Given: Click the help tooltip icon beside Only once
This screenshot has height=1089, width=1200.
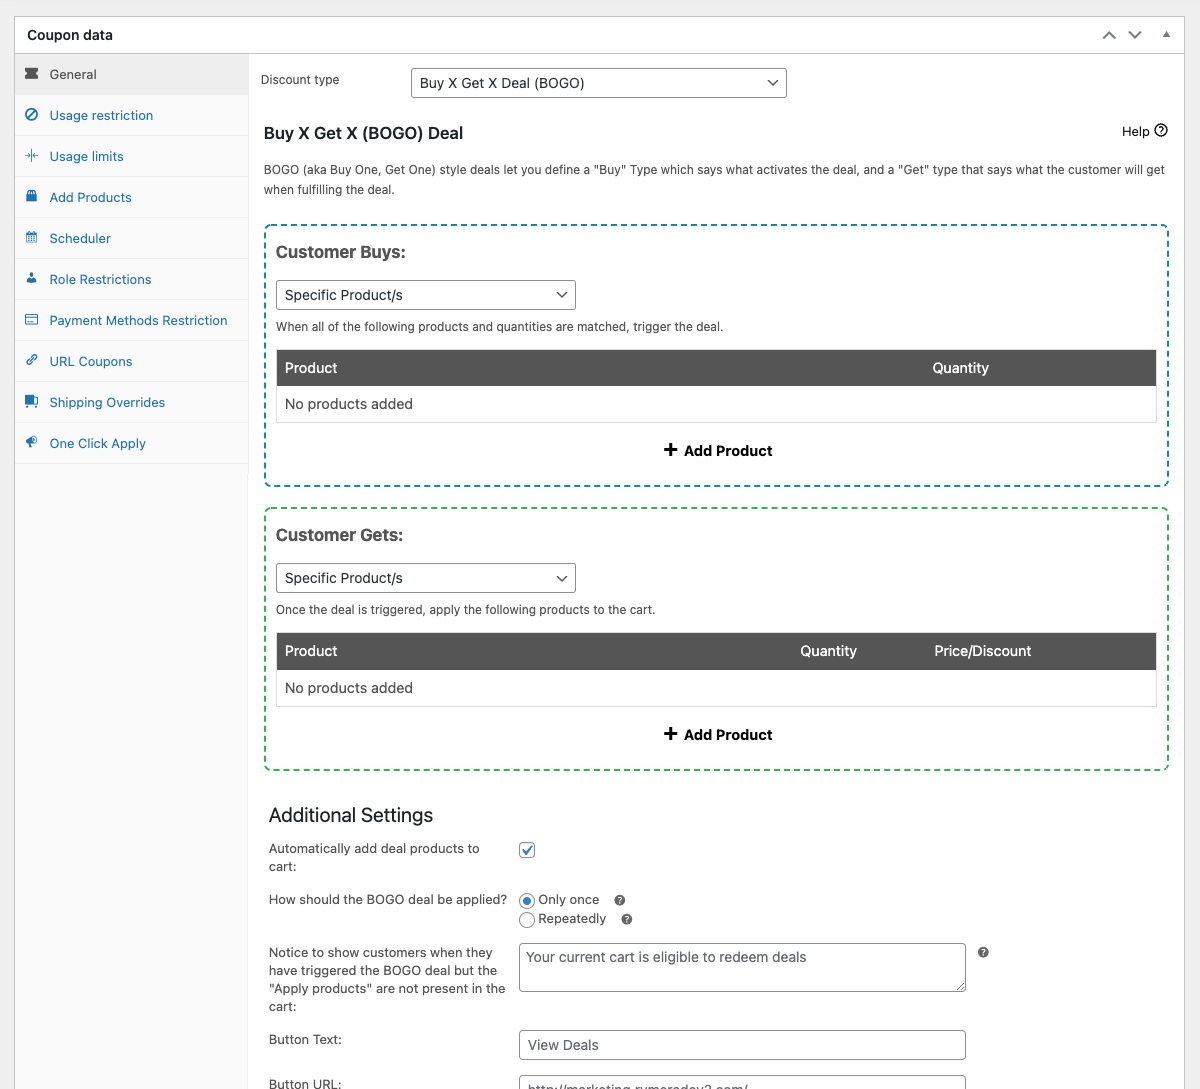Looking at the screenshot, I should pyautogui.click(x=620, y=900).
